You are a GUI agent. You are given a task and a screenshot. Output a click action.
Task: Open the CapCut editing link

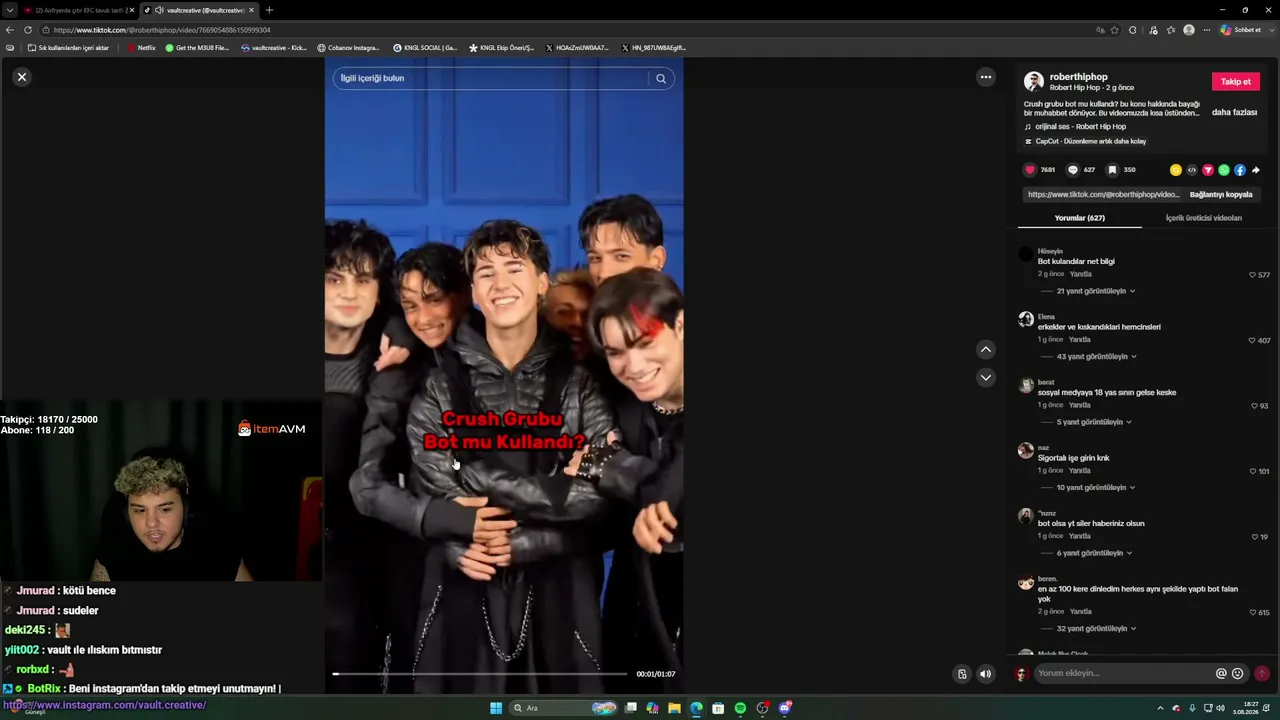click(1085, 141)
